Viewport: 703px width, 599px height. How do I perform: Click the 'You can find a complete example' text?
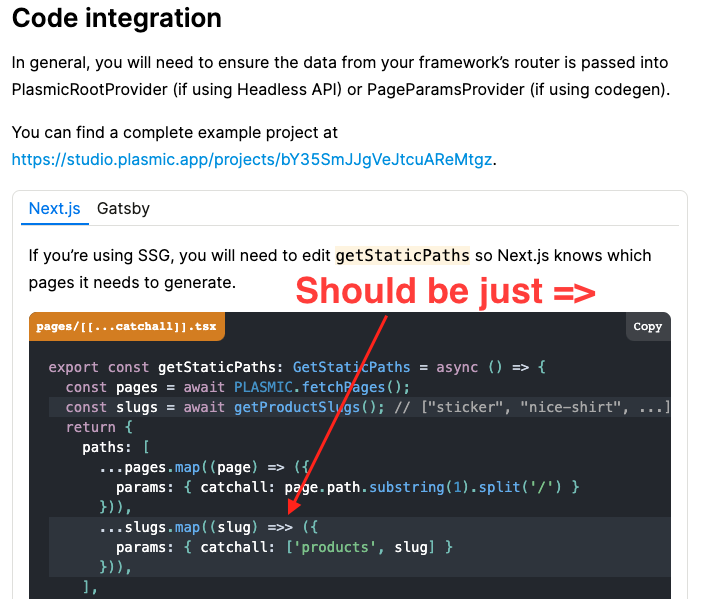point(175,132)
